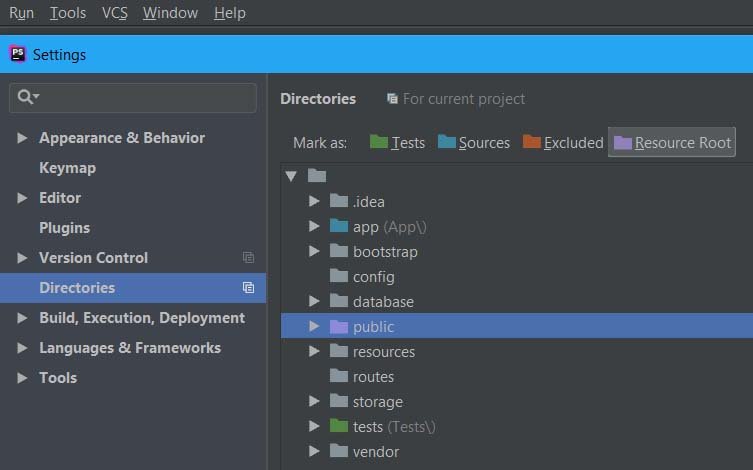Mark directory as Excluded
753x470 pixels.
click(562, 142)
